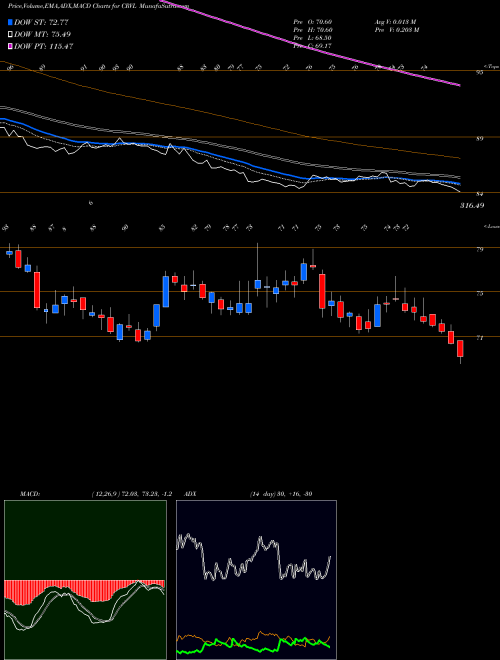Select the 'DOW ST: 72.77' legend text
The height and width of the screenshot is (660, 500).
pyautogui.click(x=41, y=22)
